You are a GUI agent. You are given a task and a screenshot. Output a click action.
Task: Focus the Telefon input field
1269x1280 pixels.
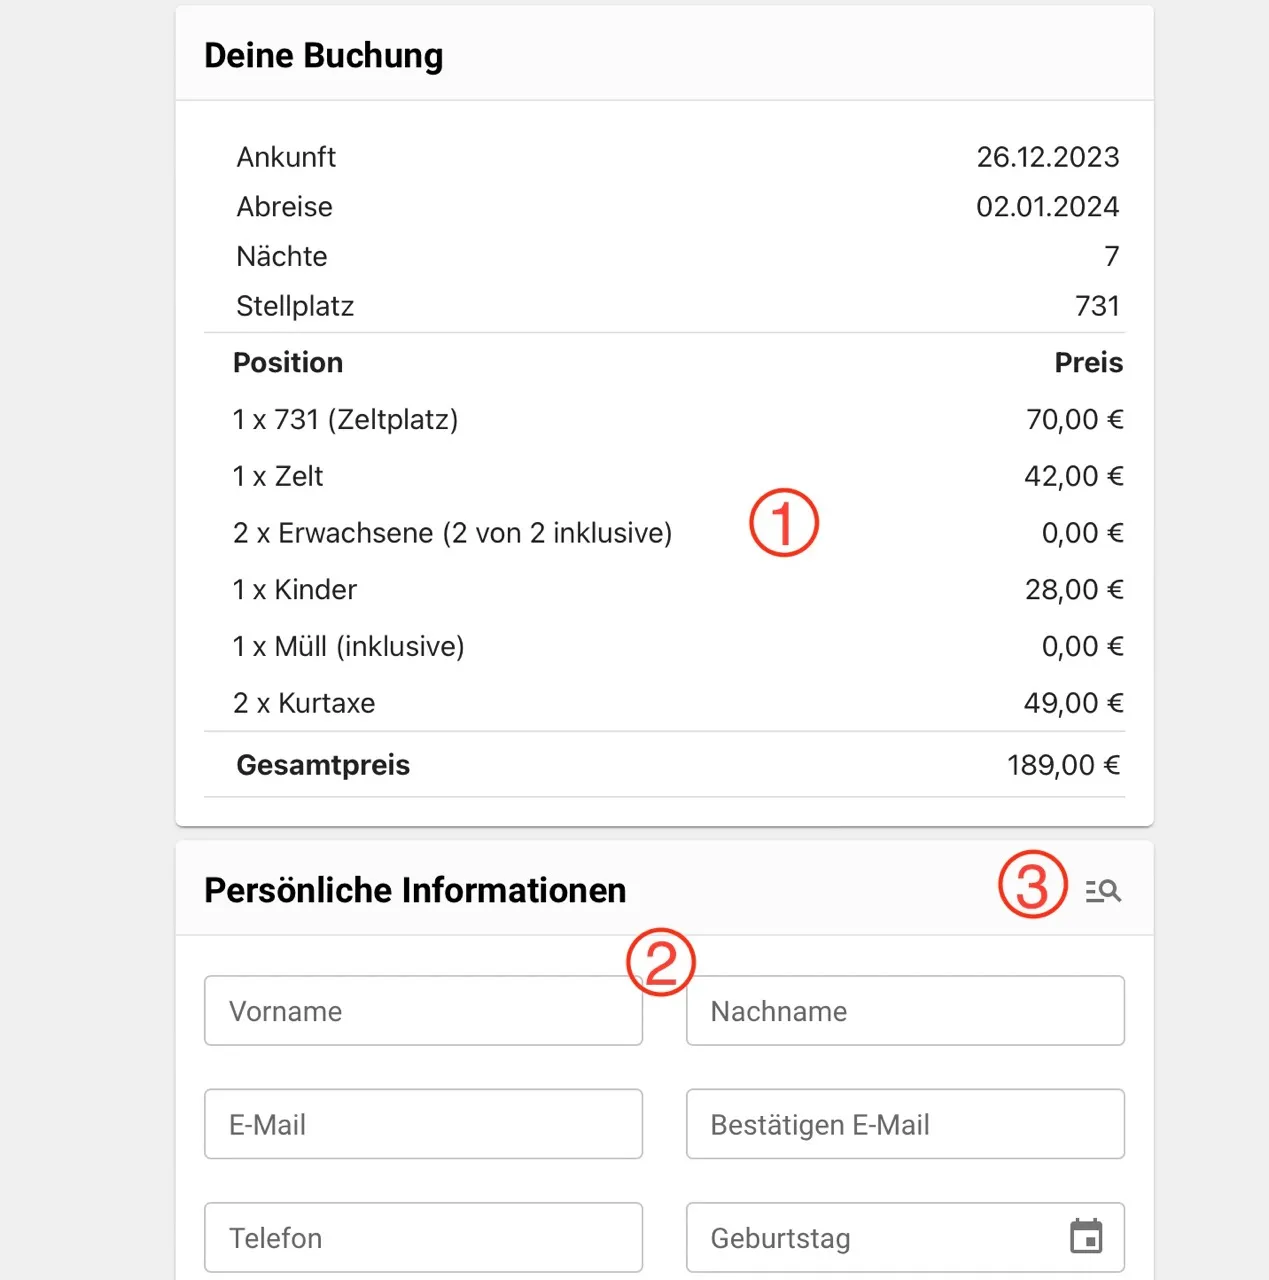click(423, 1238)
